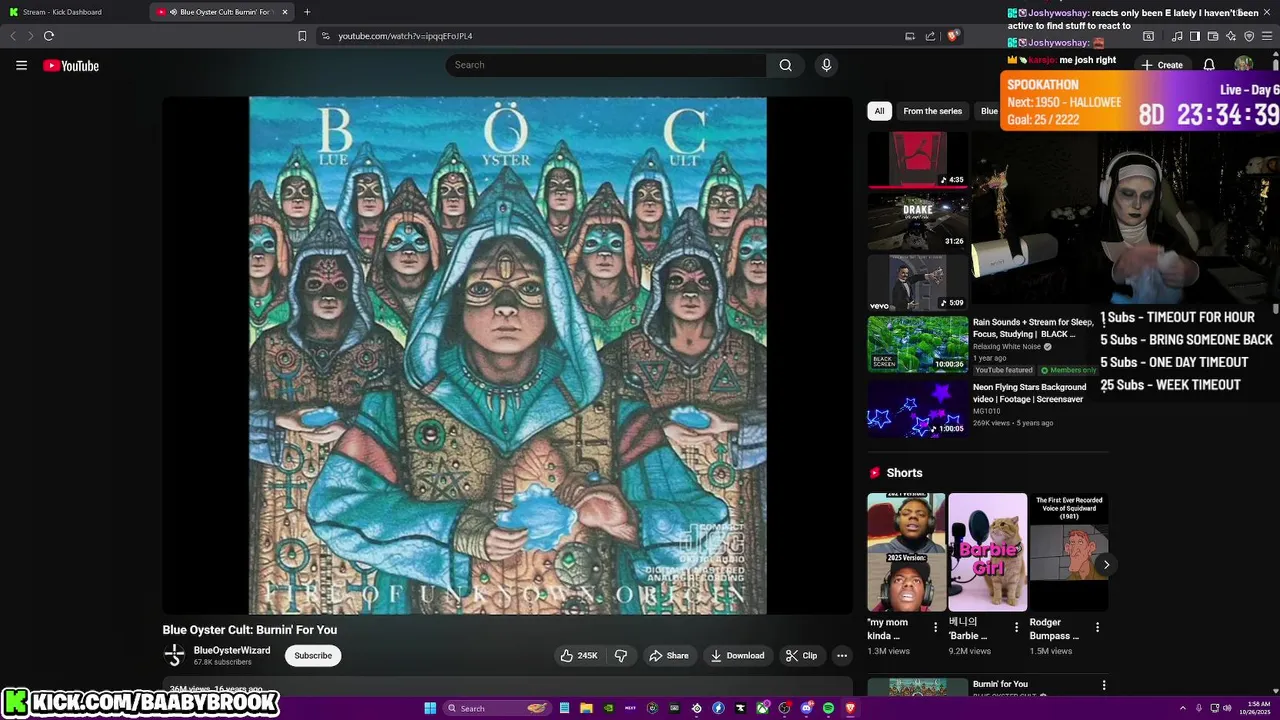Click the Create button

click(x=1162, y=65)
